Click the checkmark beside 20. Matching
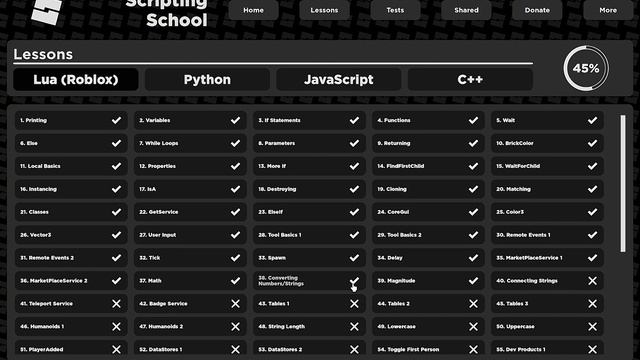640x360 pixels. [592, 189]
